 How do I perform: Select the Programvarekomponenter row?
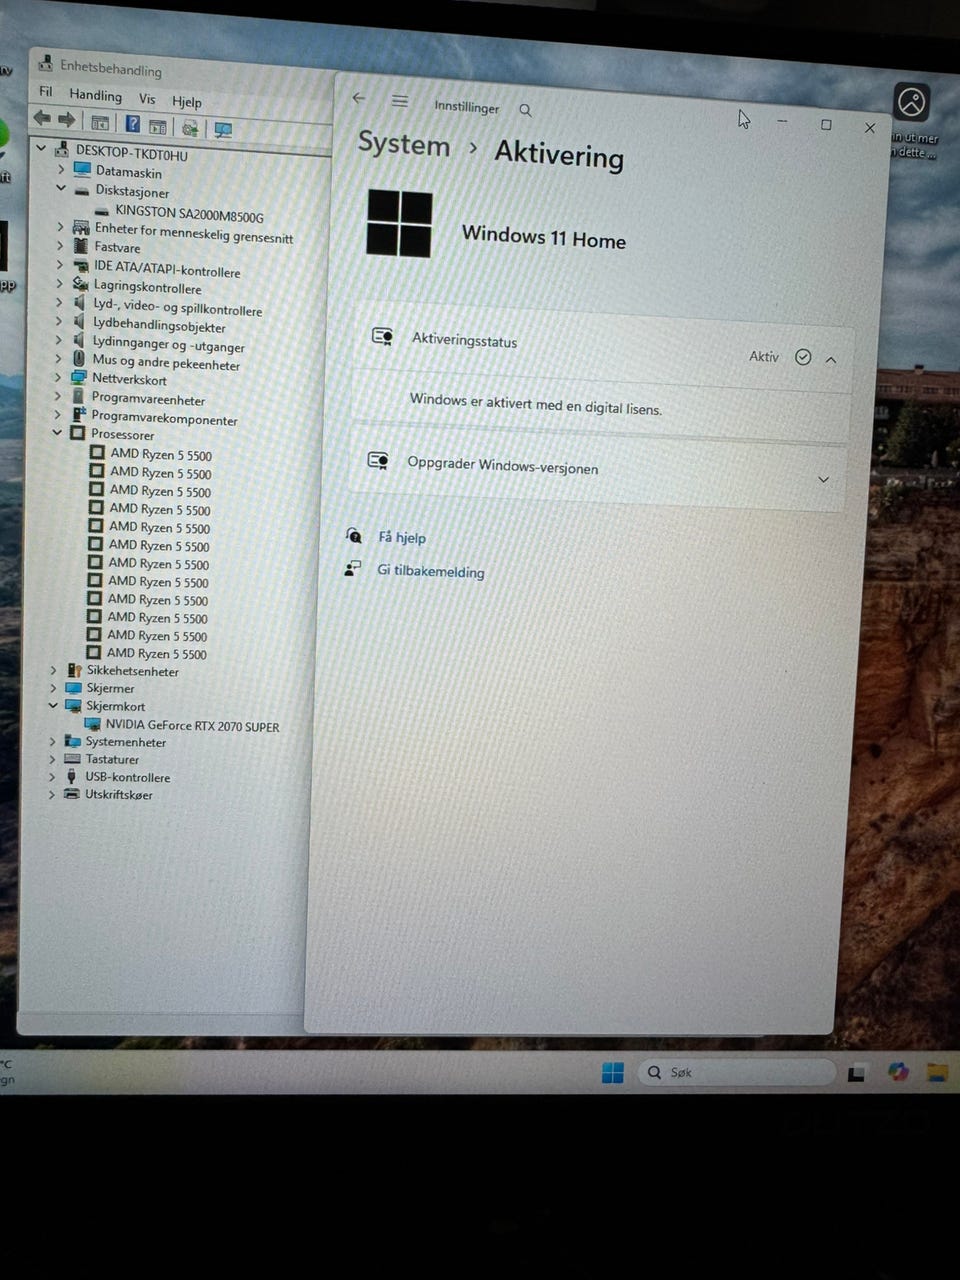(x=164, y=418)
